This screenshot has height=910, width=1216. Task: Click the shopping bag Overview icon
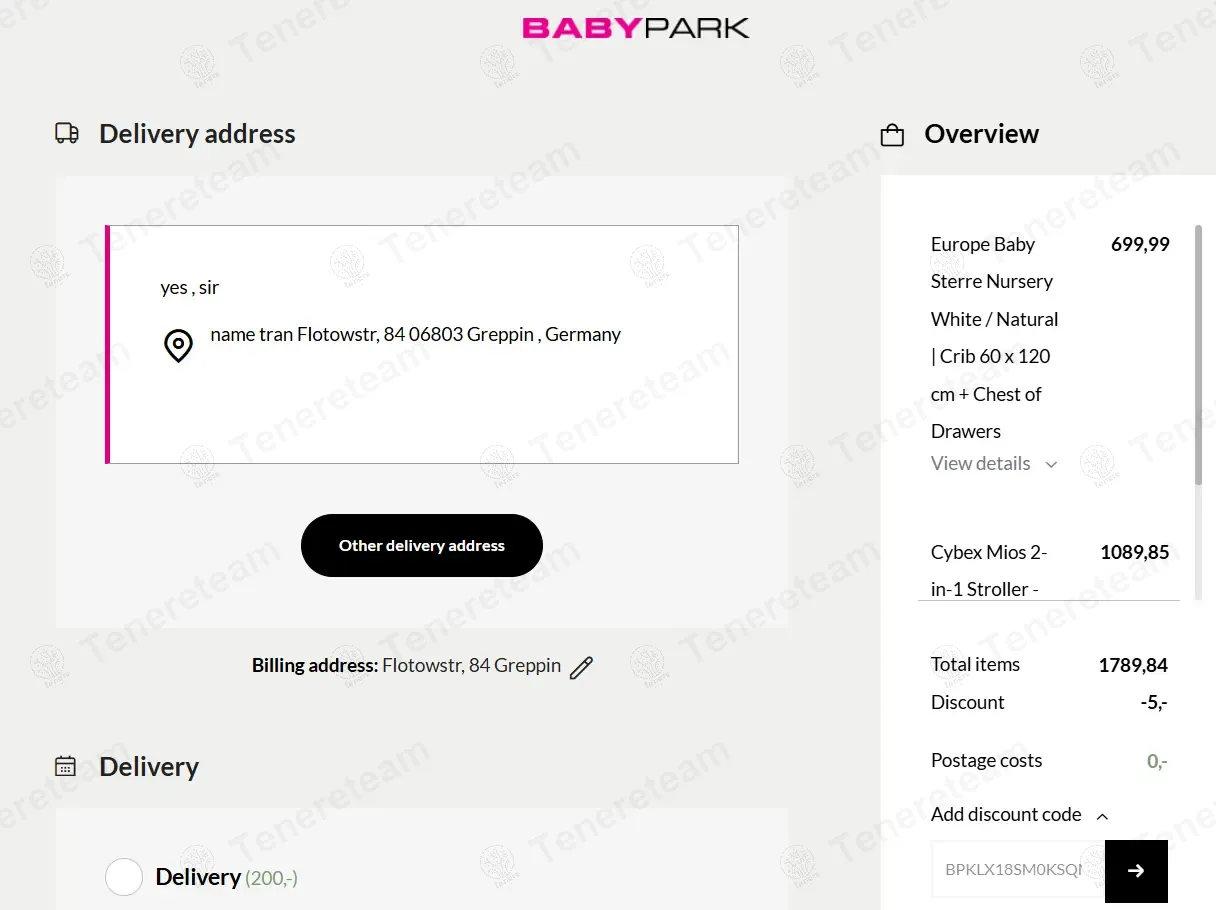[x=892, y=135]
